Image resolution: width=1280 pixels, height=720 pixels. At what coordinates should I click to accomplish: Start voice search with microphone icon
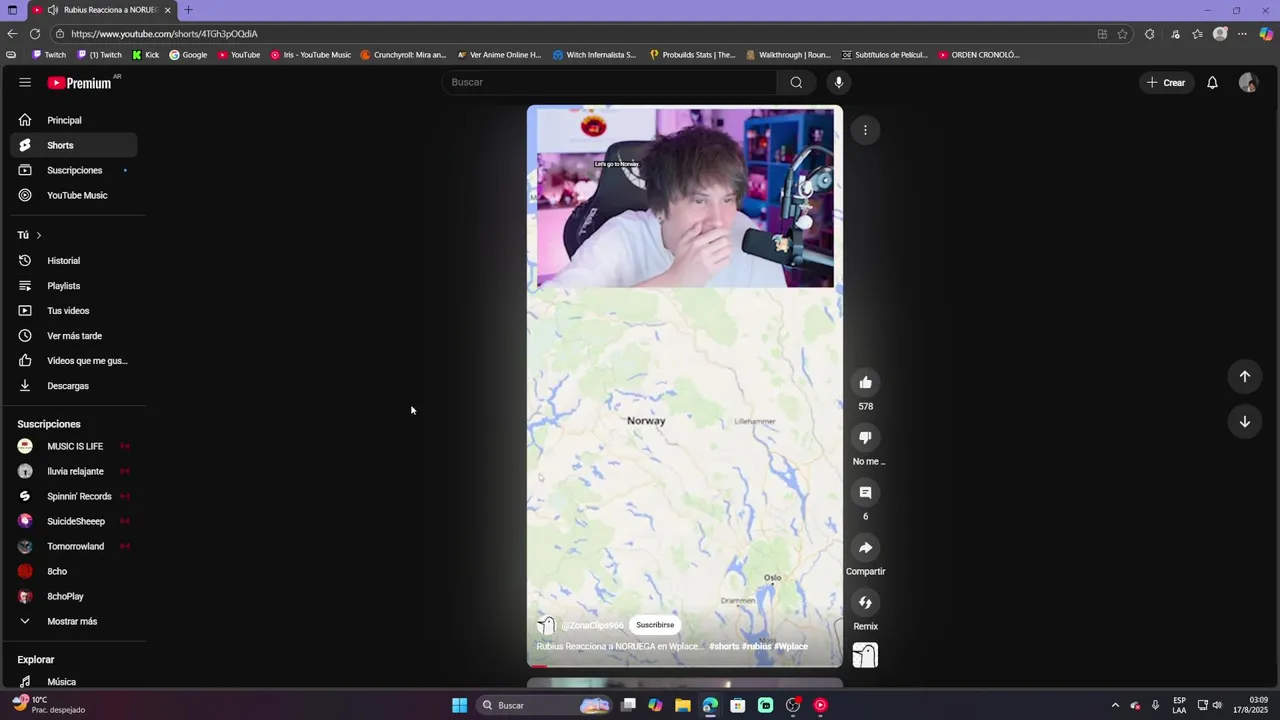838,82
